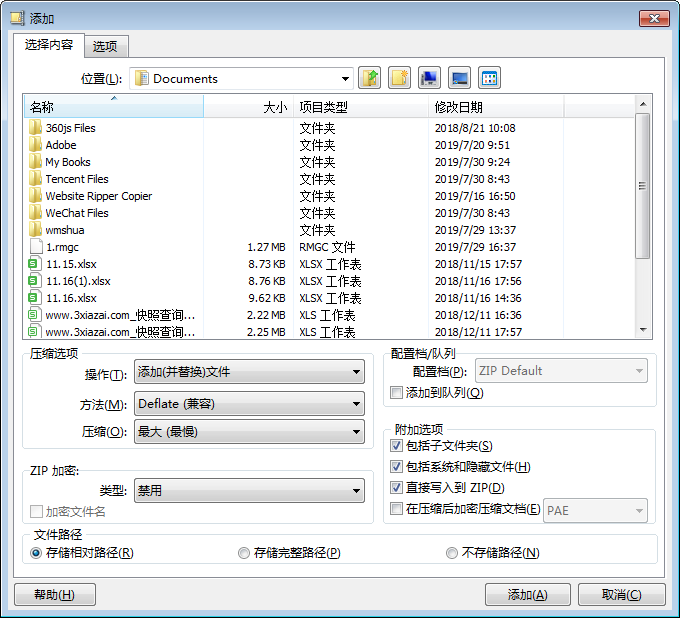This screenshot has width=680, height=618.
Task: Click the 添加(A) button
Action: pyautogui.click(x=528, y=594)
